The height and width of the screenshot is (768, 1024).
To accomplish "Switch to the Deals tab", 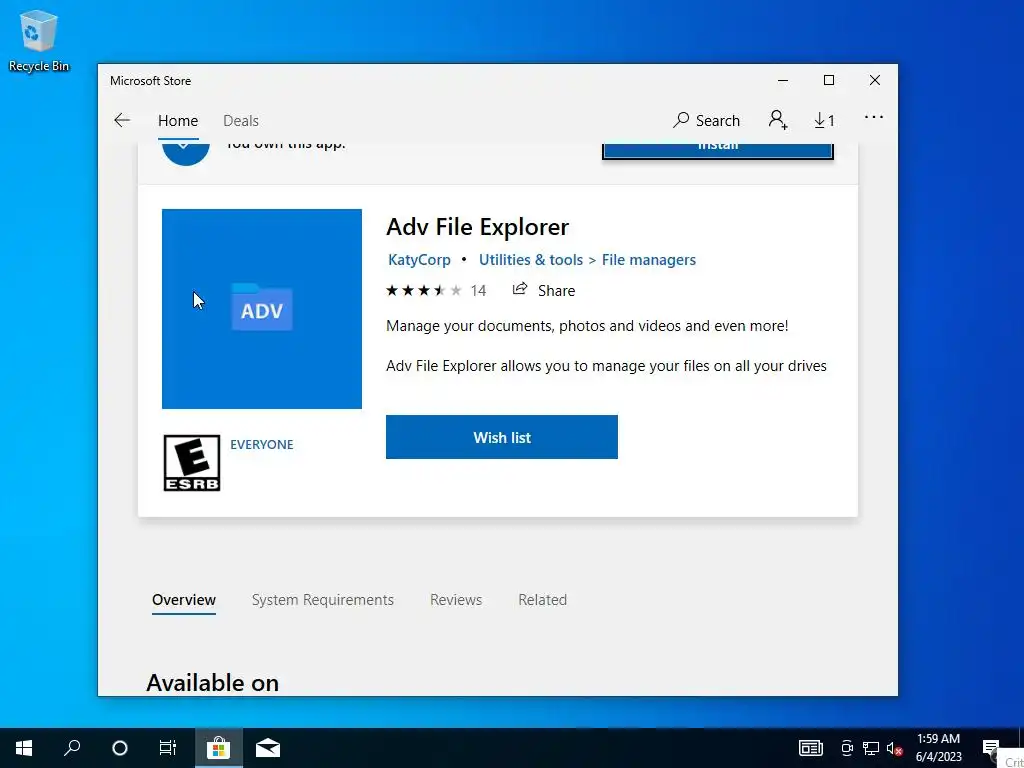I will coord(241,121).
